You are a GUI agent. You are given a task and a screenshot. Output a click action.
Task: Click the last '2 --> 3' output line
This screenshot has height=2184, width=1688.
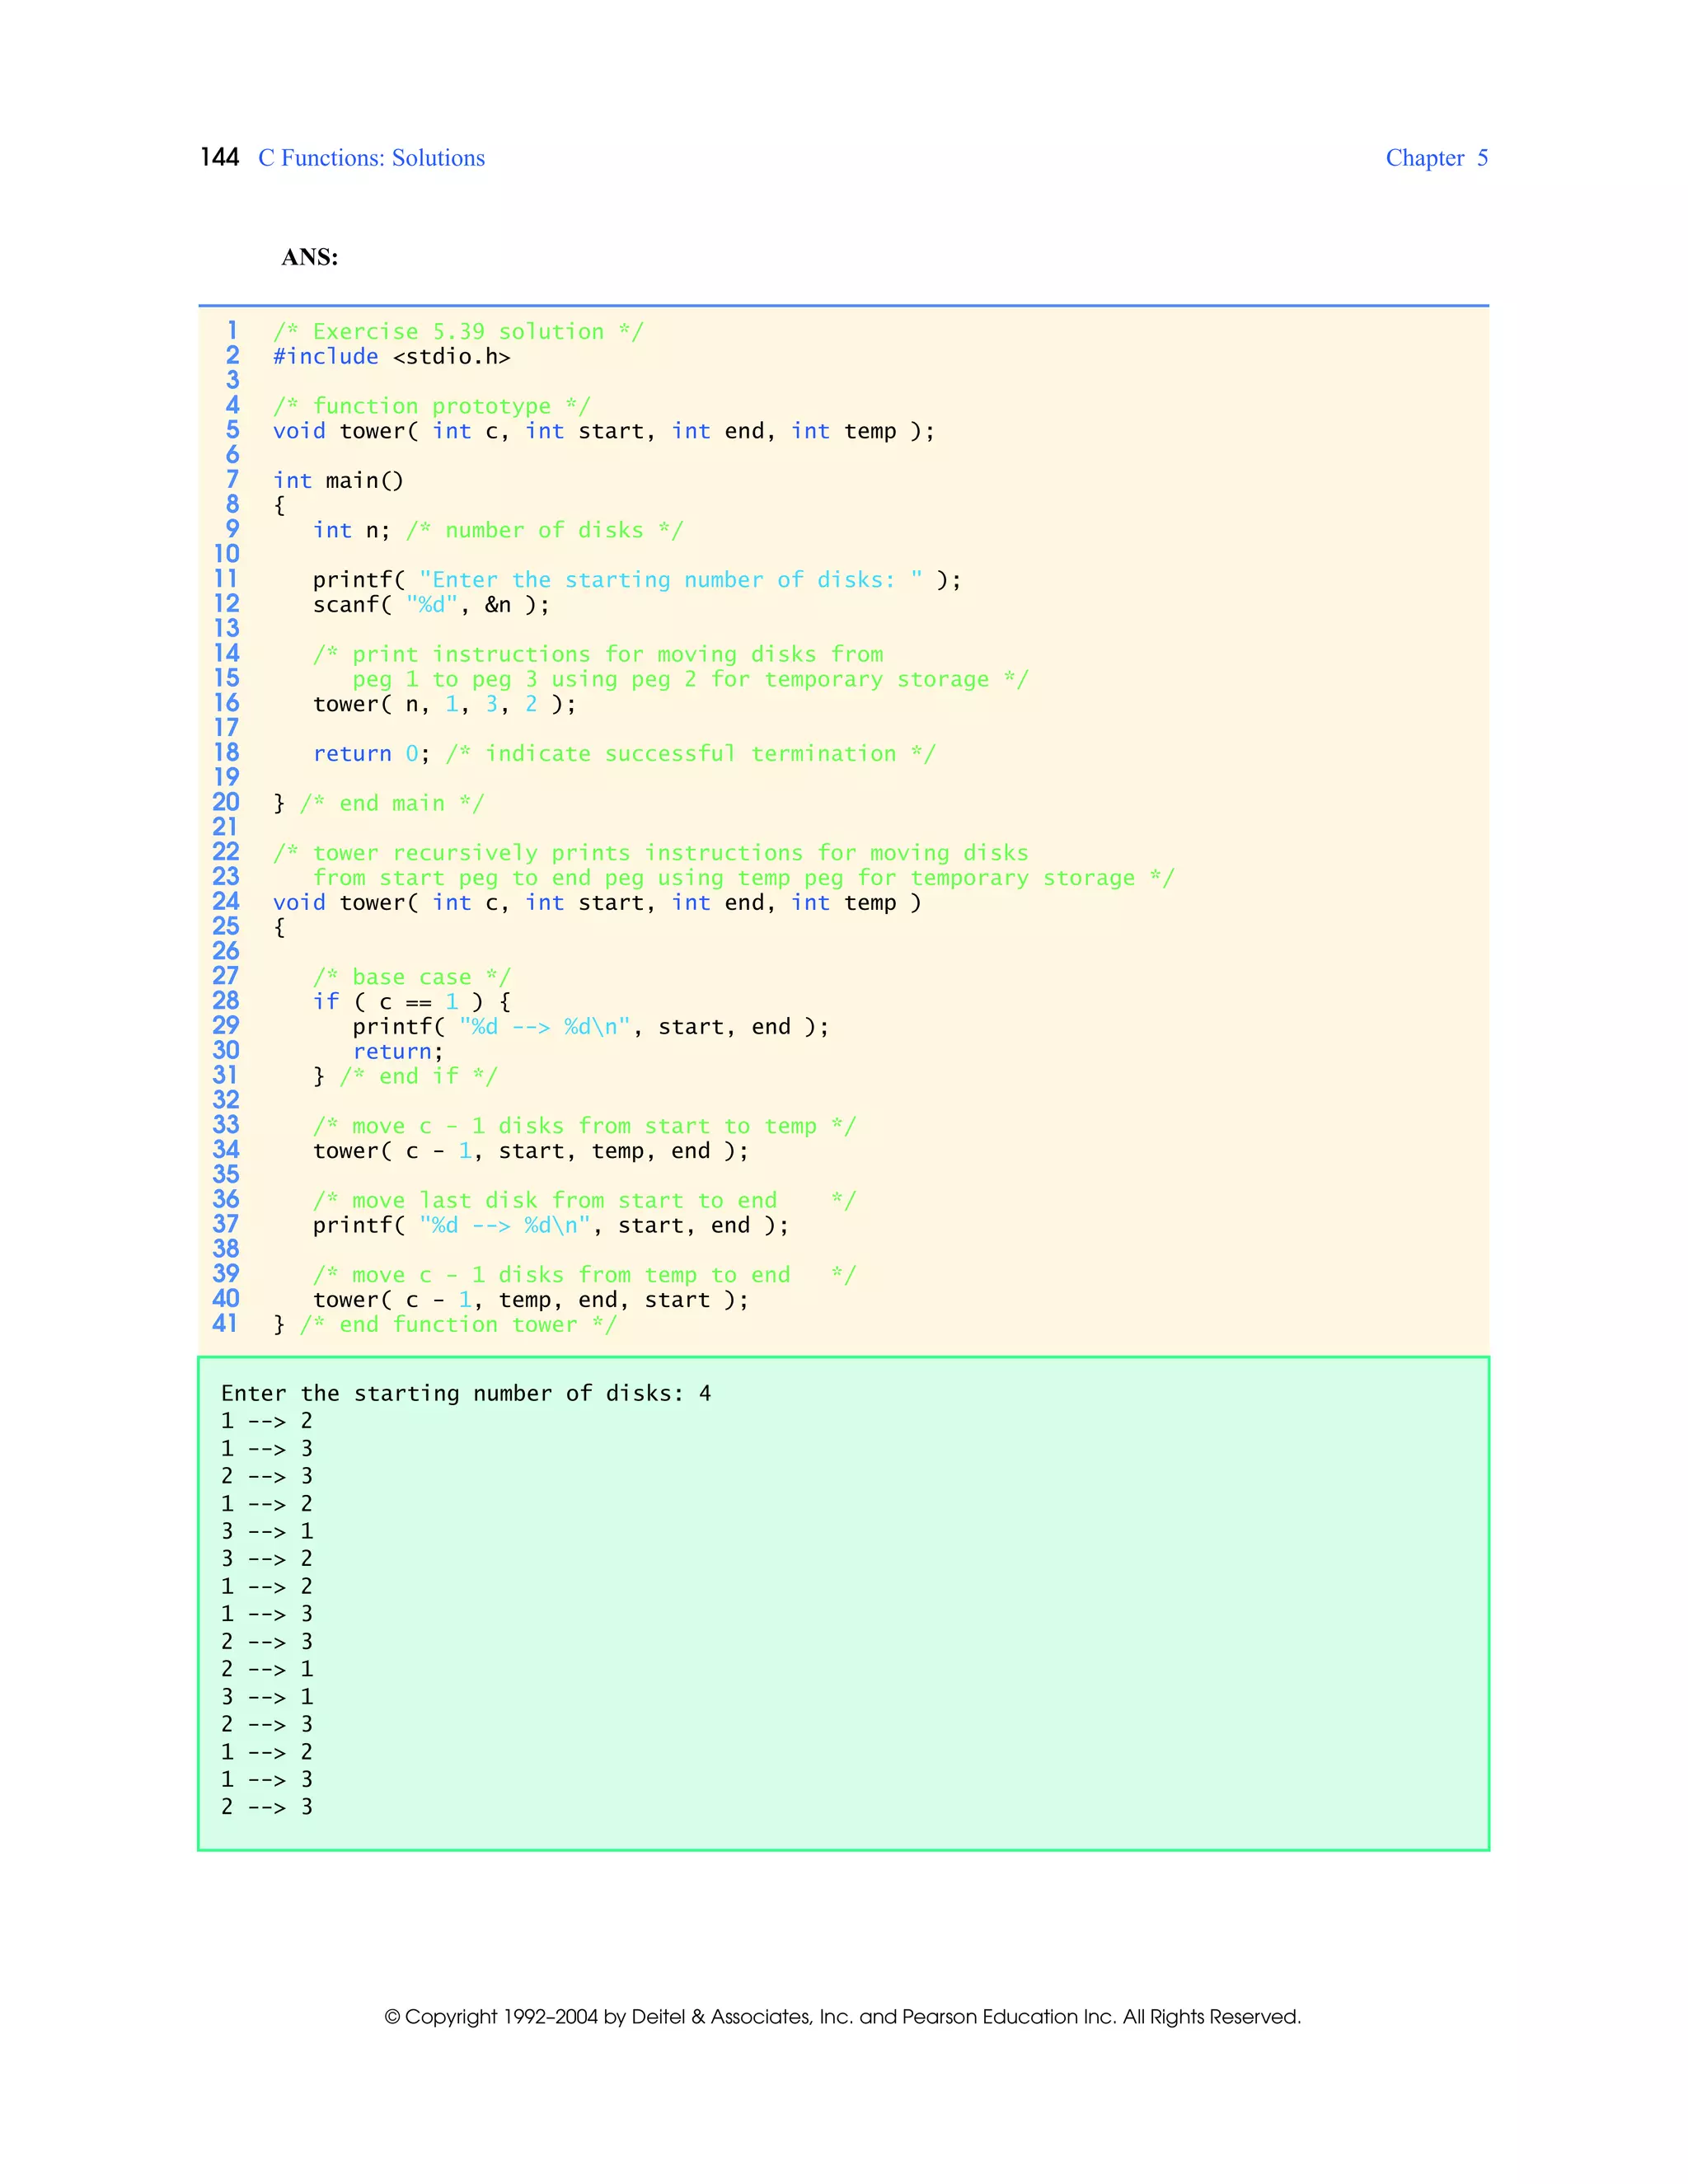pyautogui.click(x=266, y=1807)
